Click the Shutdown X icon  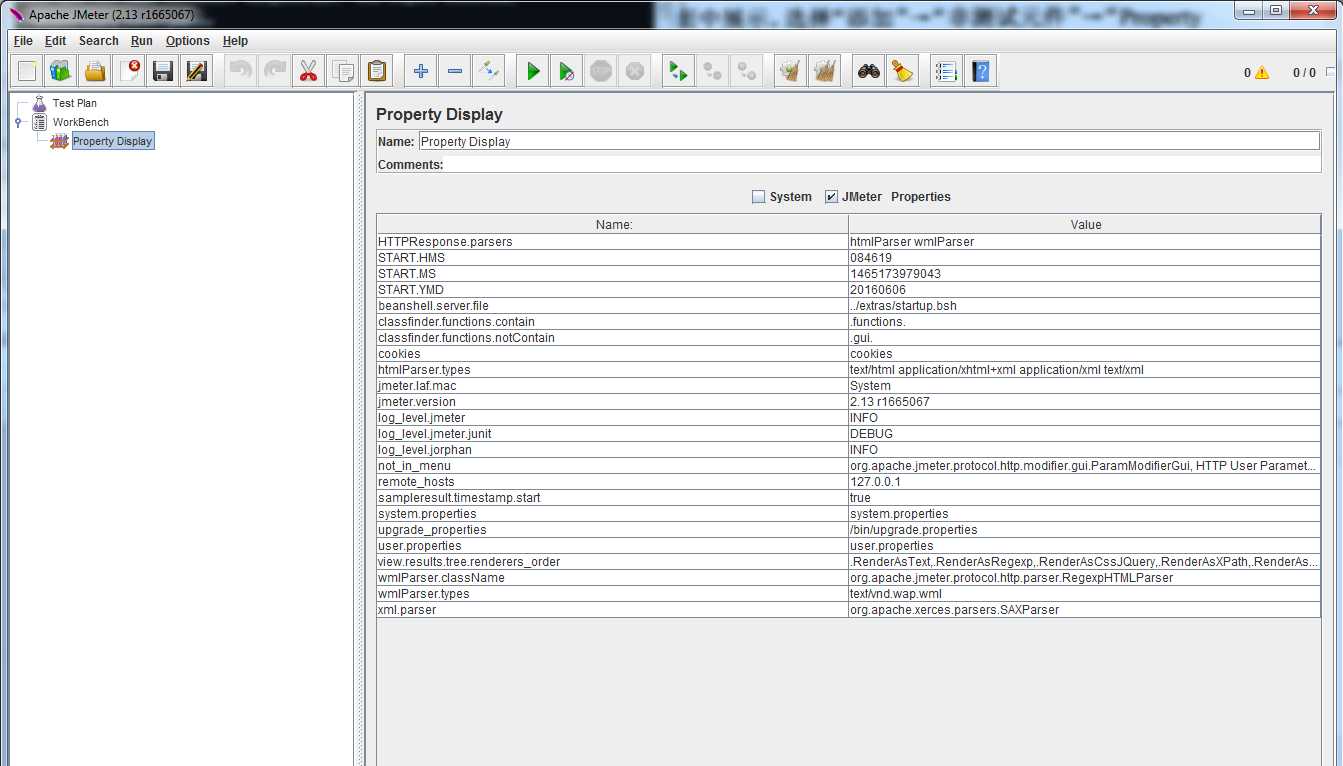pyautogui.click(x=635, y=71)
